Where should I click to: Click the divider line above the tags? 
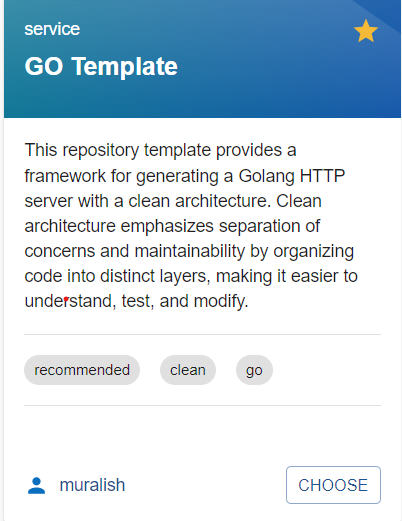(x=202, y=334)
